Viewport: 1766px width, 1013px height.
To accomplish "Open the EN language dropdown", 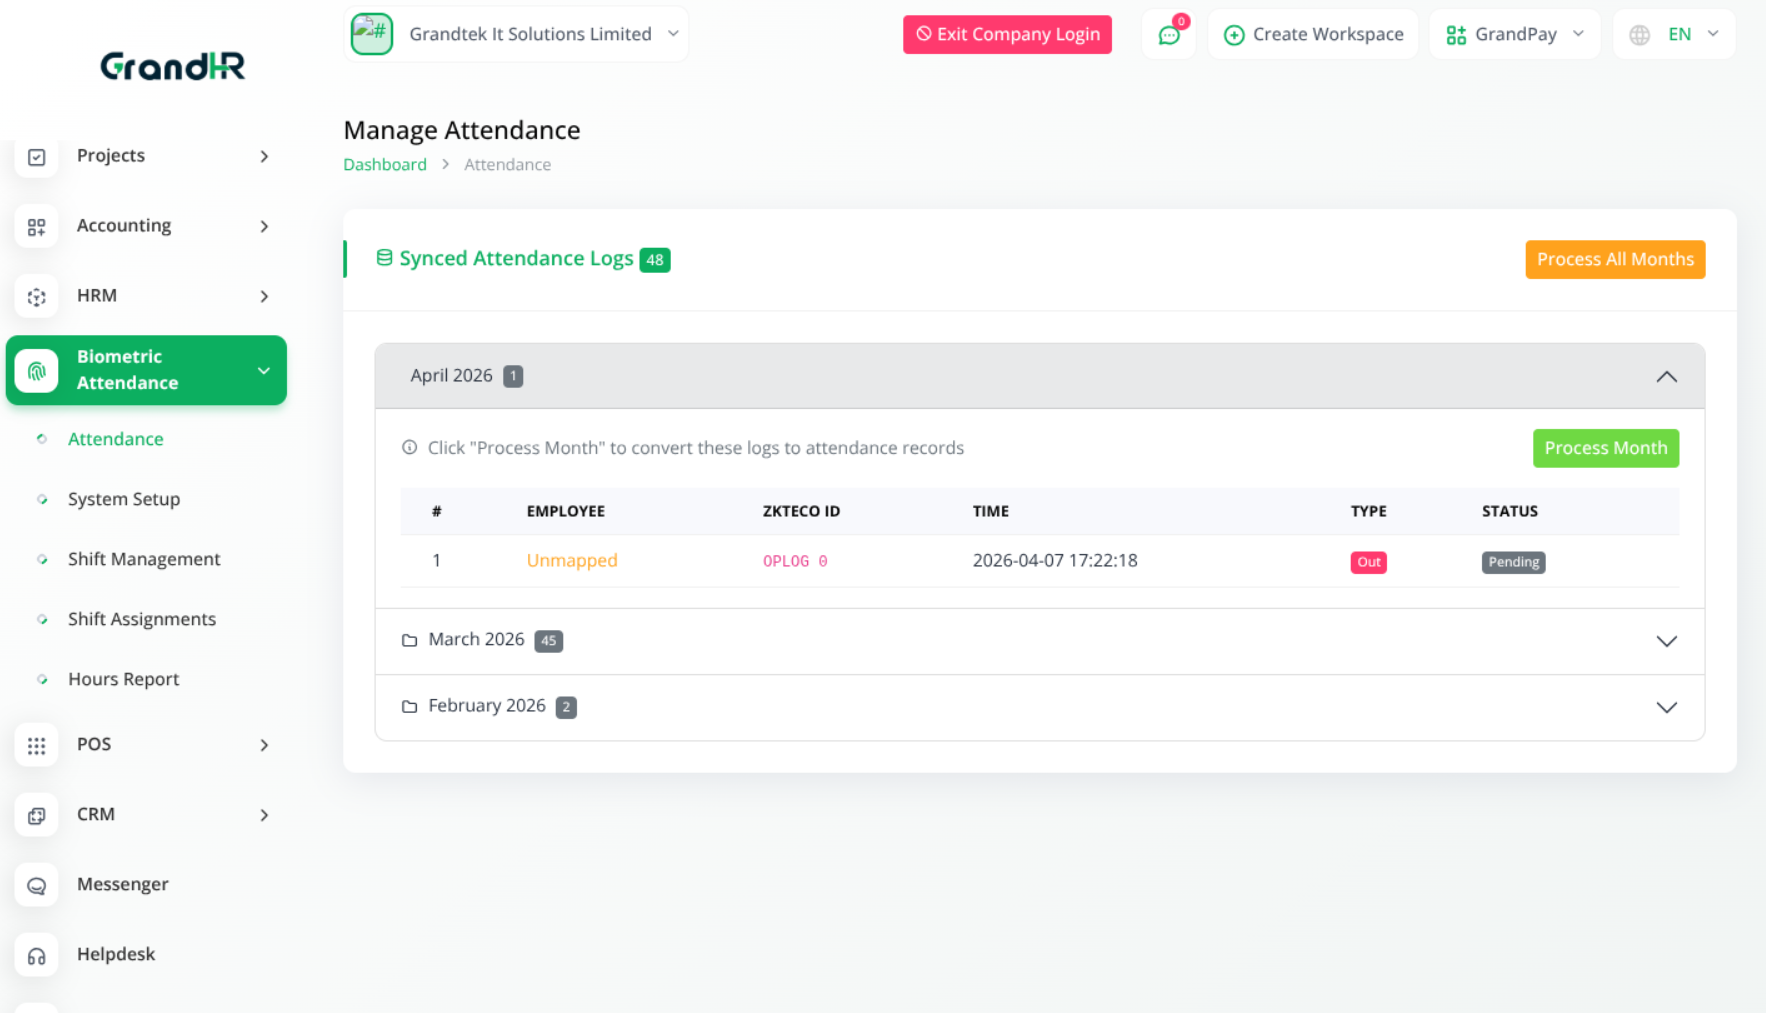I will click(x=1674, y=33).
